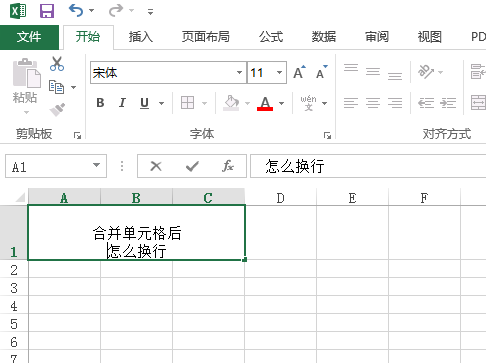Open the 审阅 tab
Viewport: 486px width, 363px height.
(x=377, y=37)
